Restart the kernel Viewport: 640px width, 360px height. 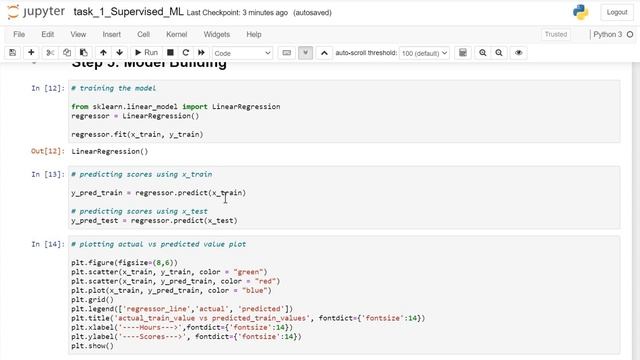(x=186, y=53)
